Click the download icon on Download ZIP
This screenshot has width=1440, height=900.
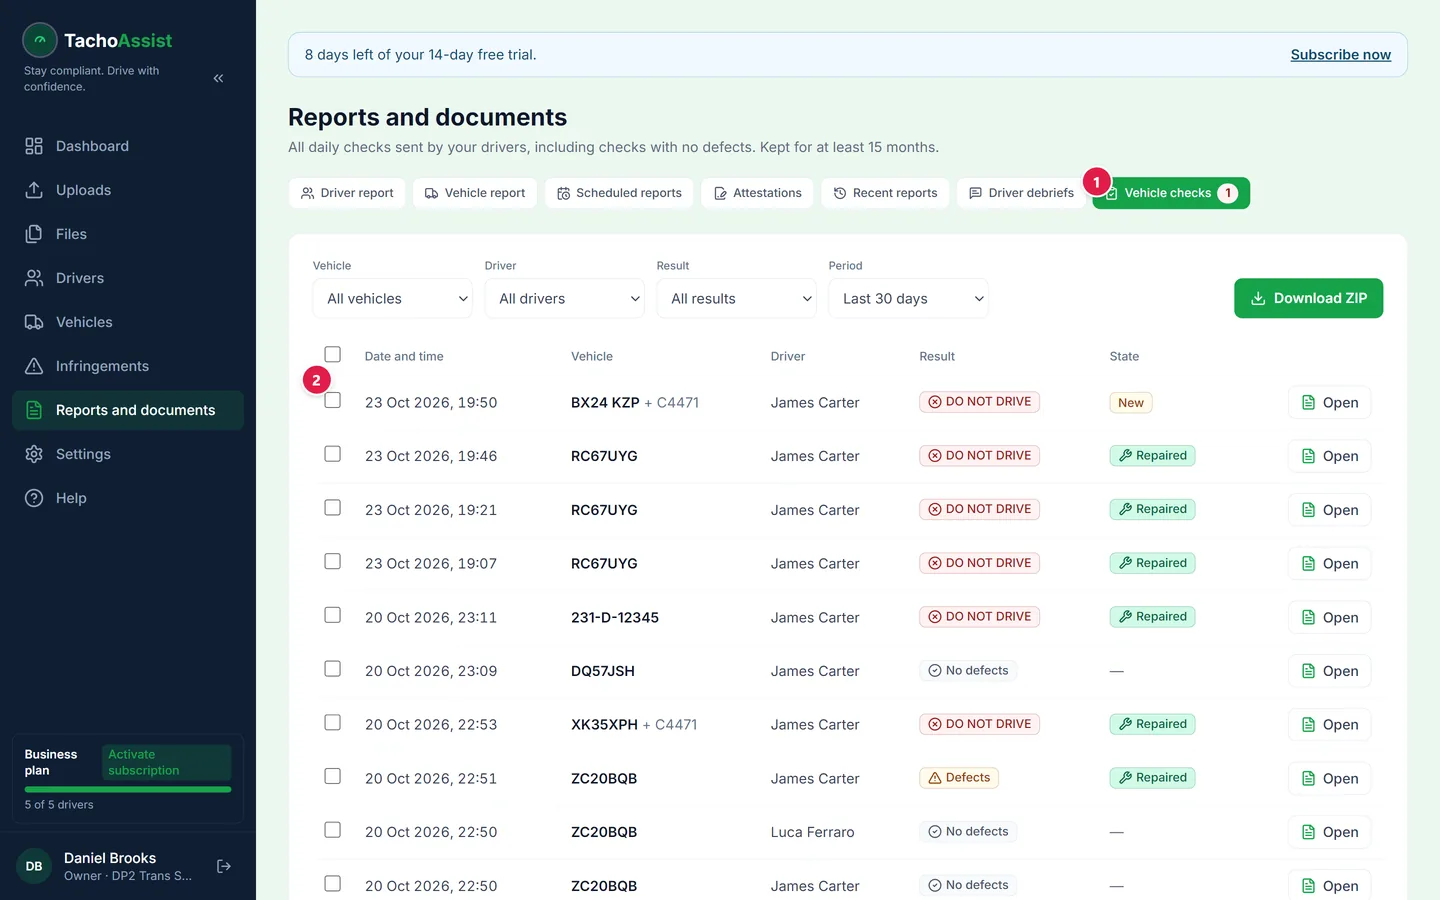pos(1258,298)
